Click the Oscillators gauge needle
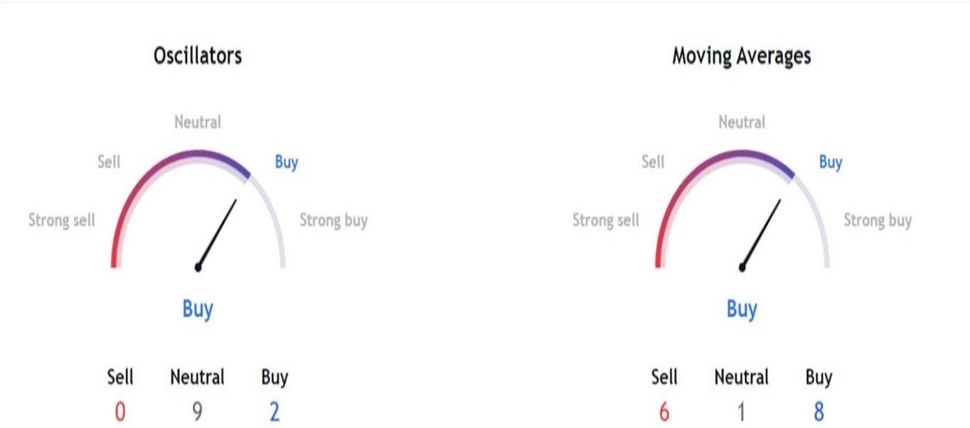Viewport: 970px width, 428px height. [218, 234]
